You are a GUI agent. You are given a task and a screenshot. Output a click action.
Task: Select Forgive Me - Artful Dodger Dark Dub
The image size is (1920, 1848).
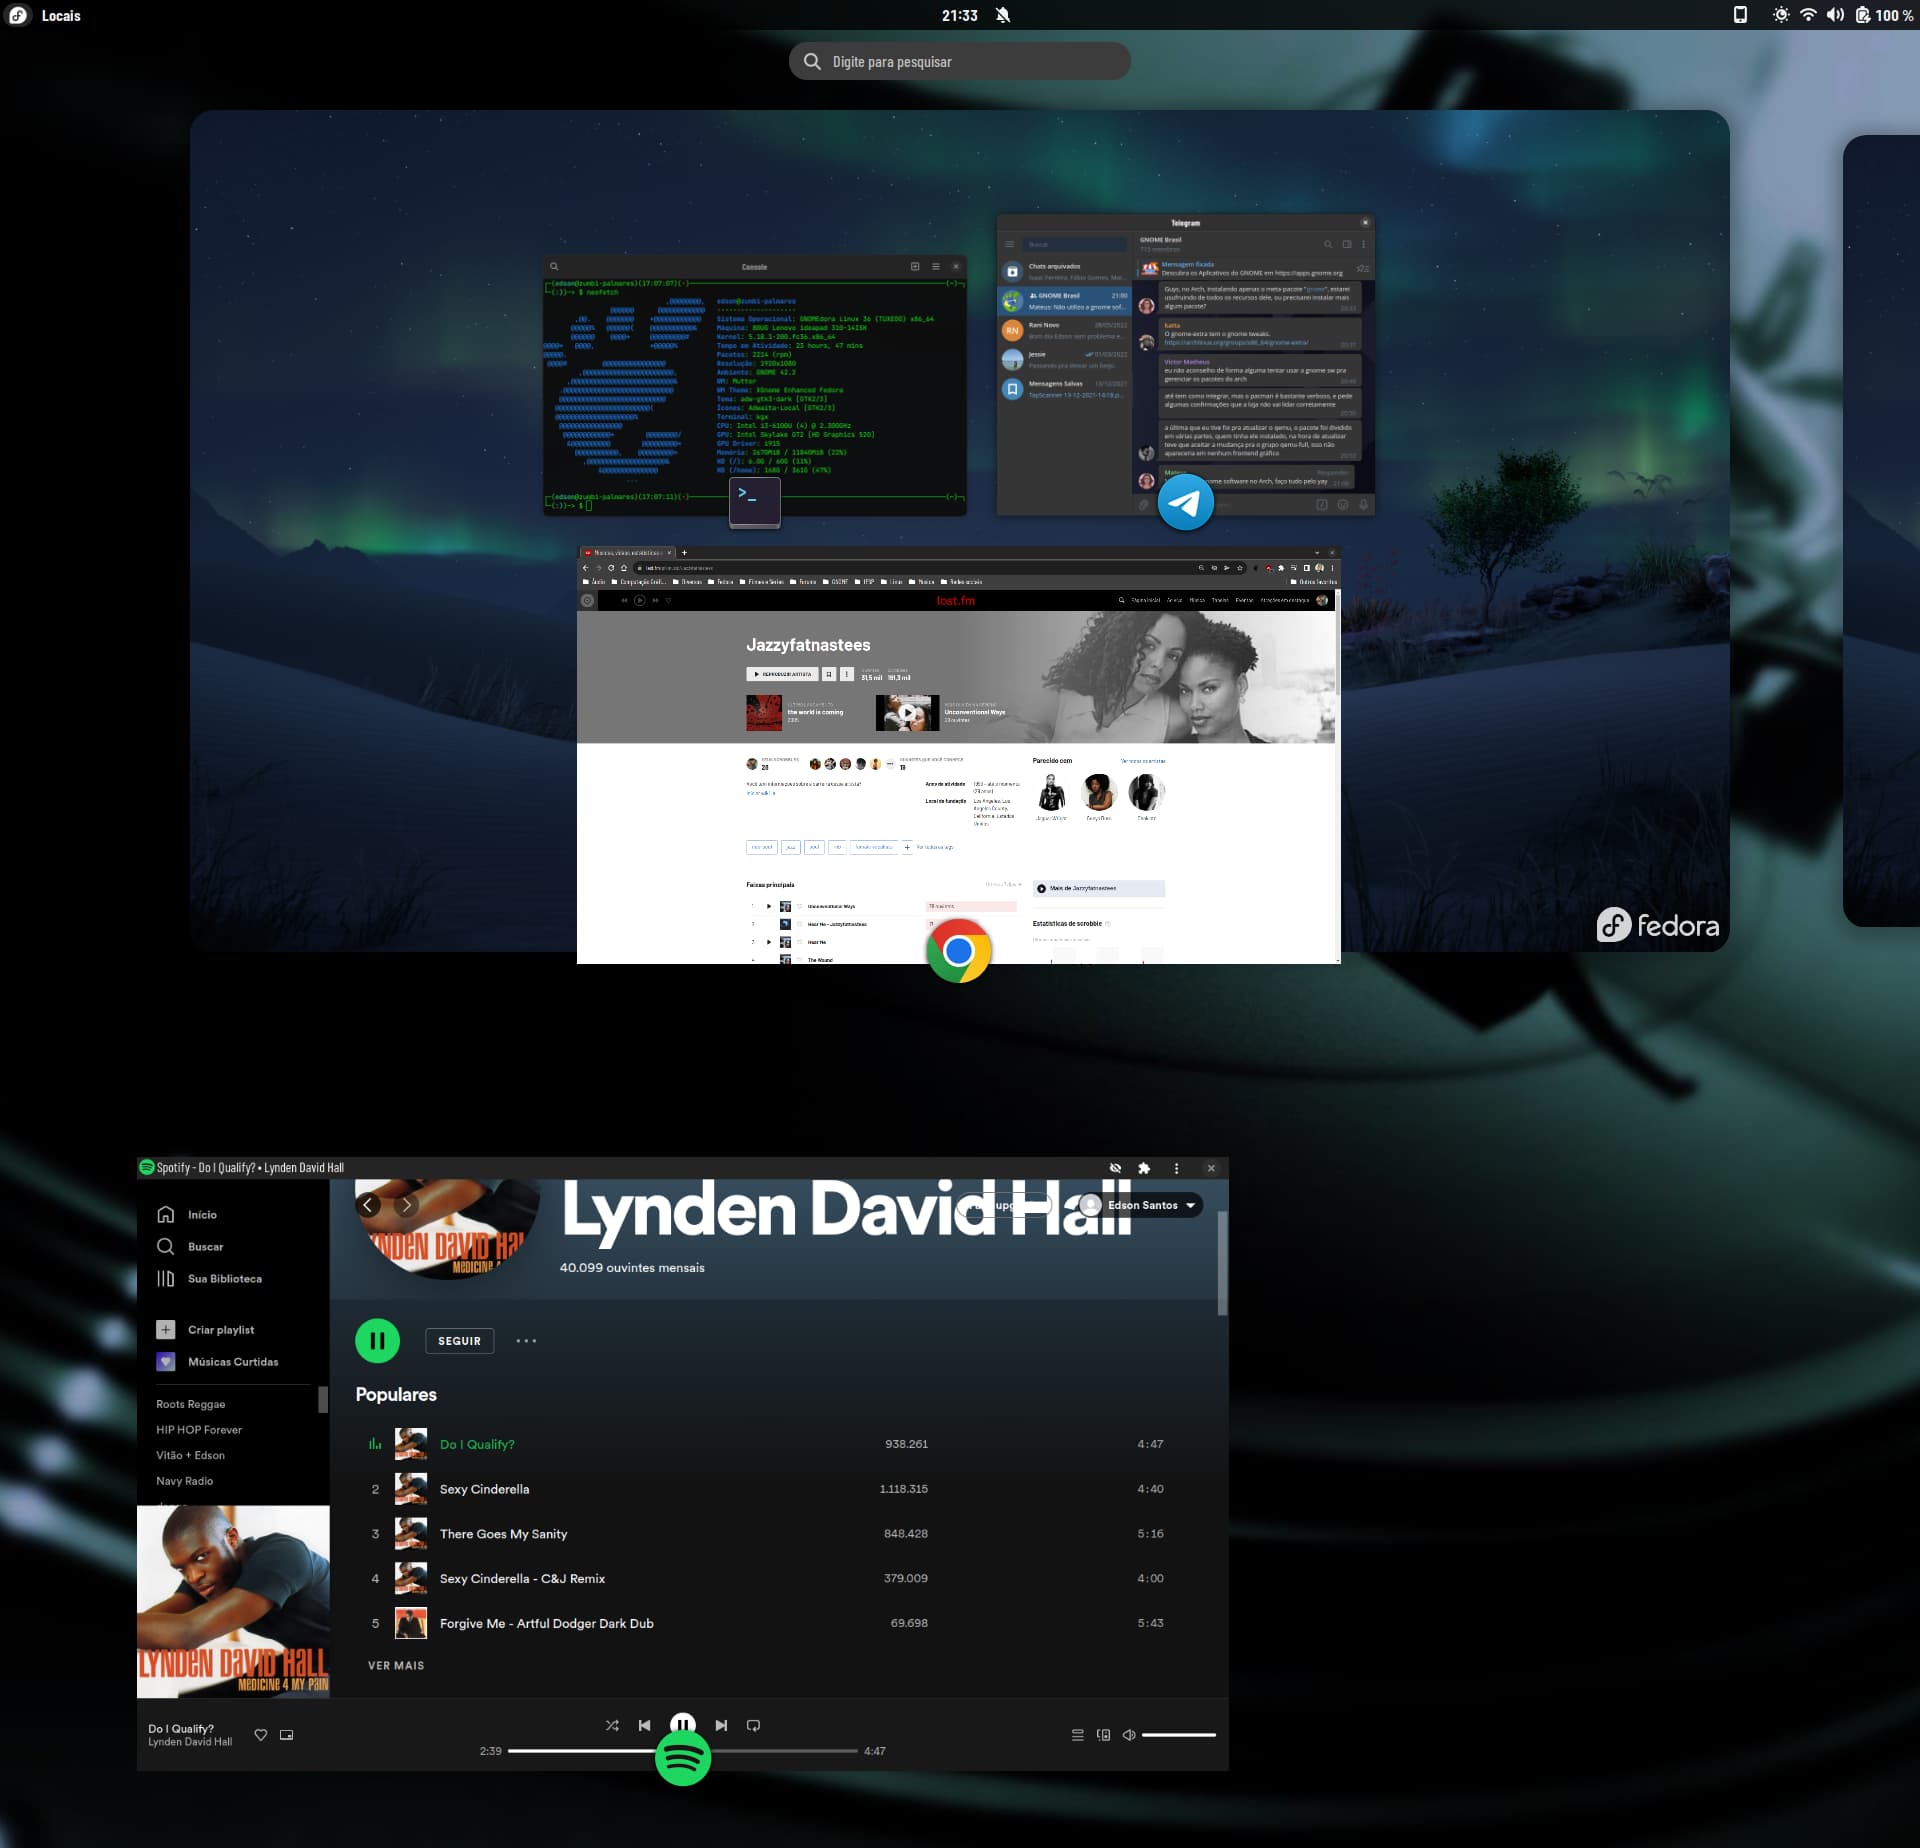[768, 1623]
